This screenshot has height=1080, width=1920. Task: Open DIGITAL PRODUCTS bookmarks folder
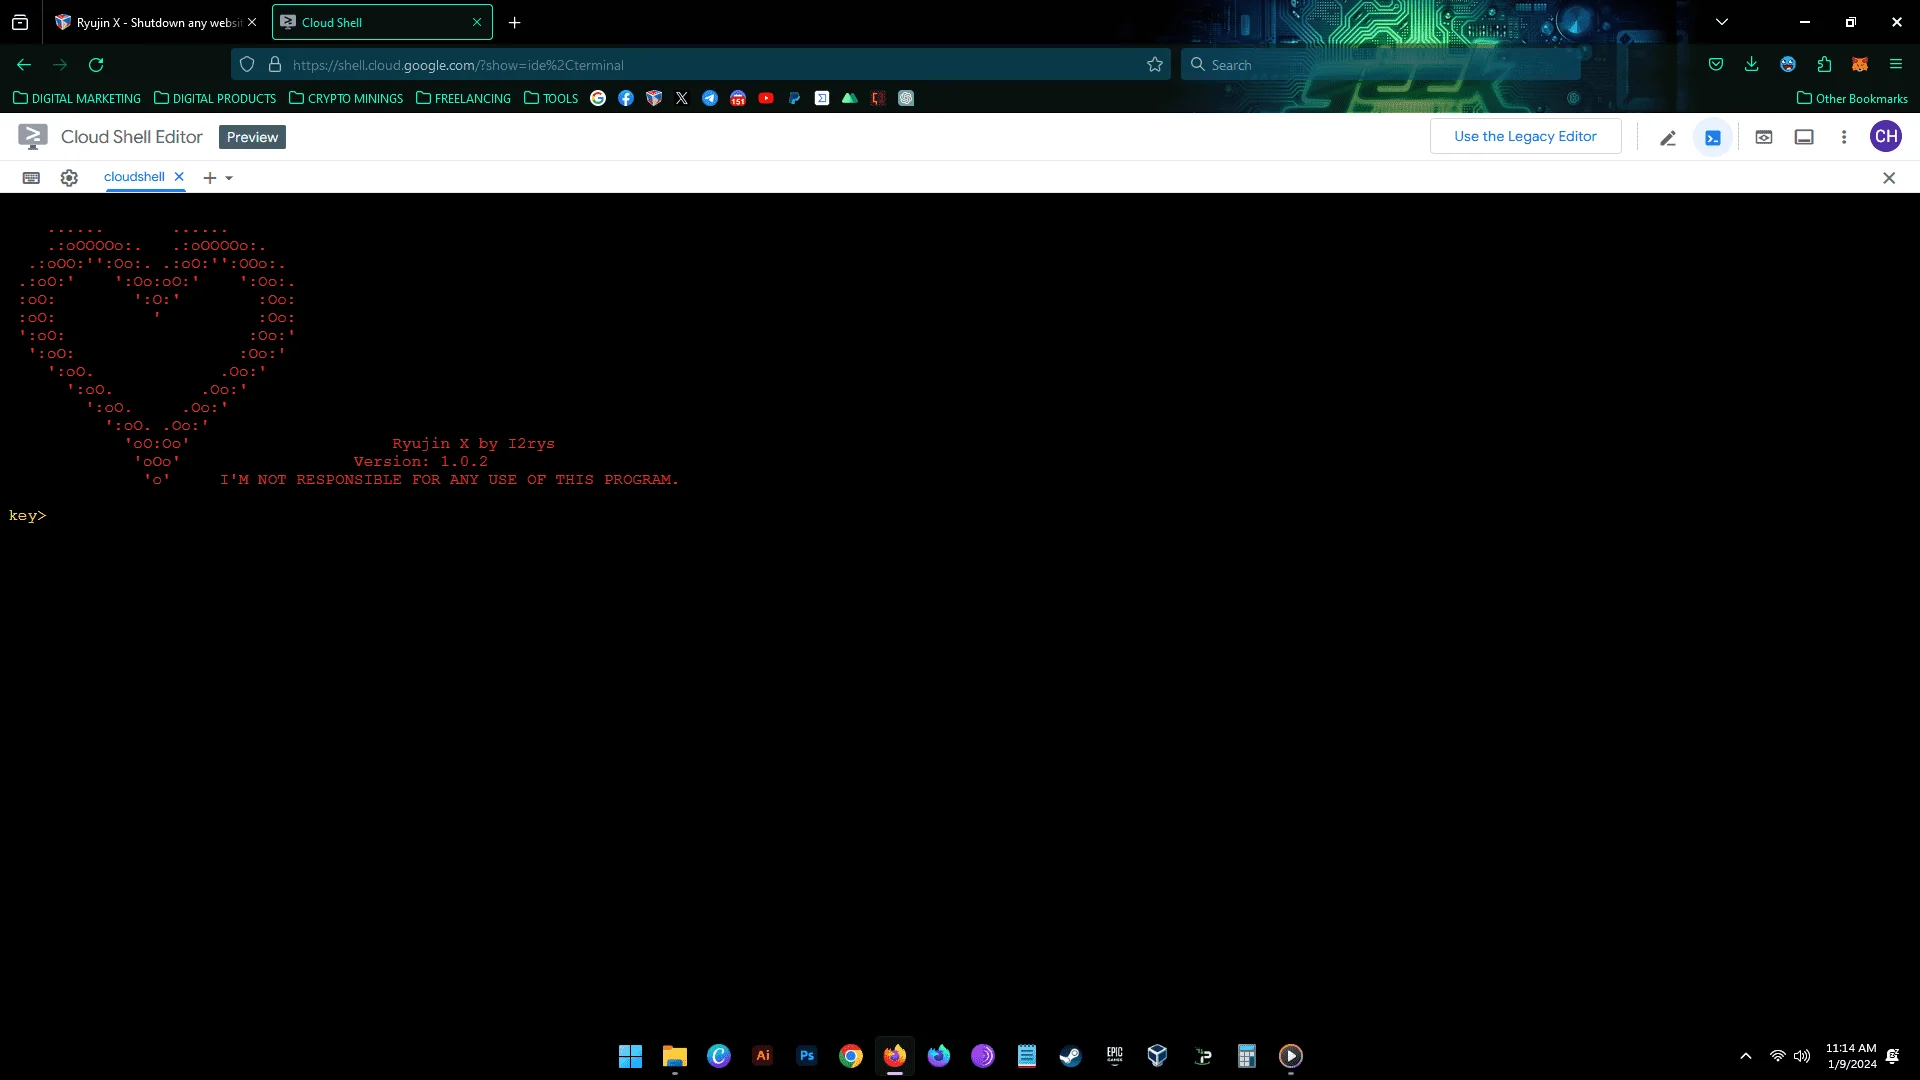[x=215, y=98]
